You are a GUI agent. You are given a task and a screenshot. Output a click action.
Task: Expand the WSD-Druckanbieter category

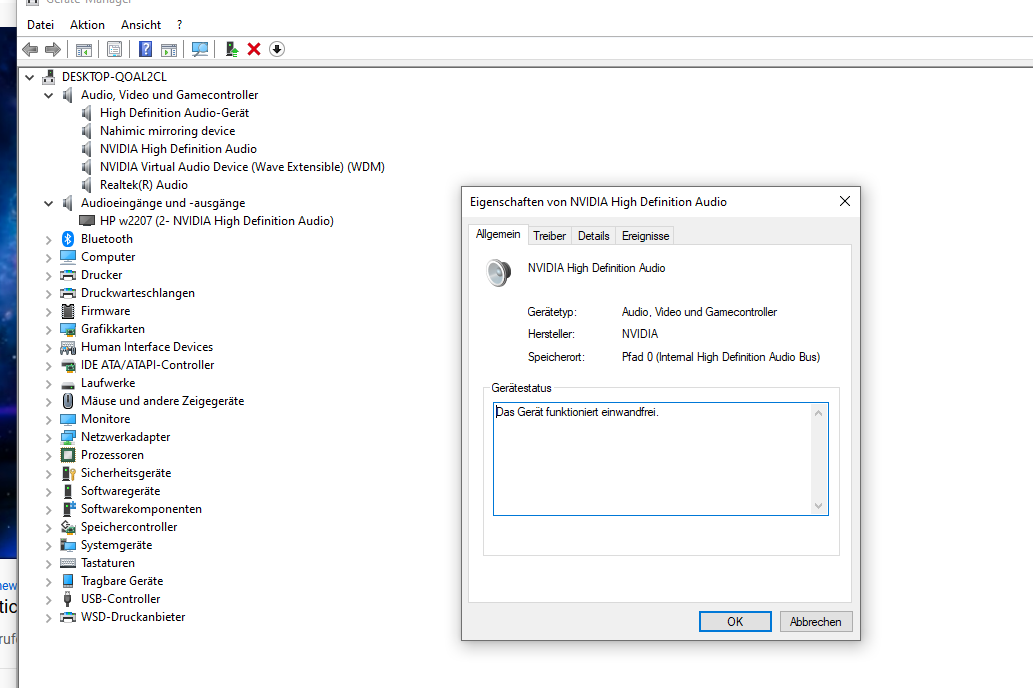coord(48,617)
